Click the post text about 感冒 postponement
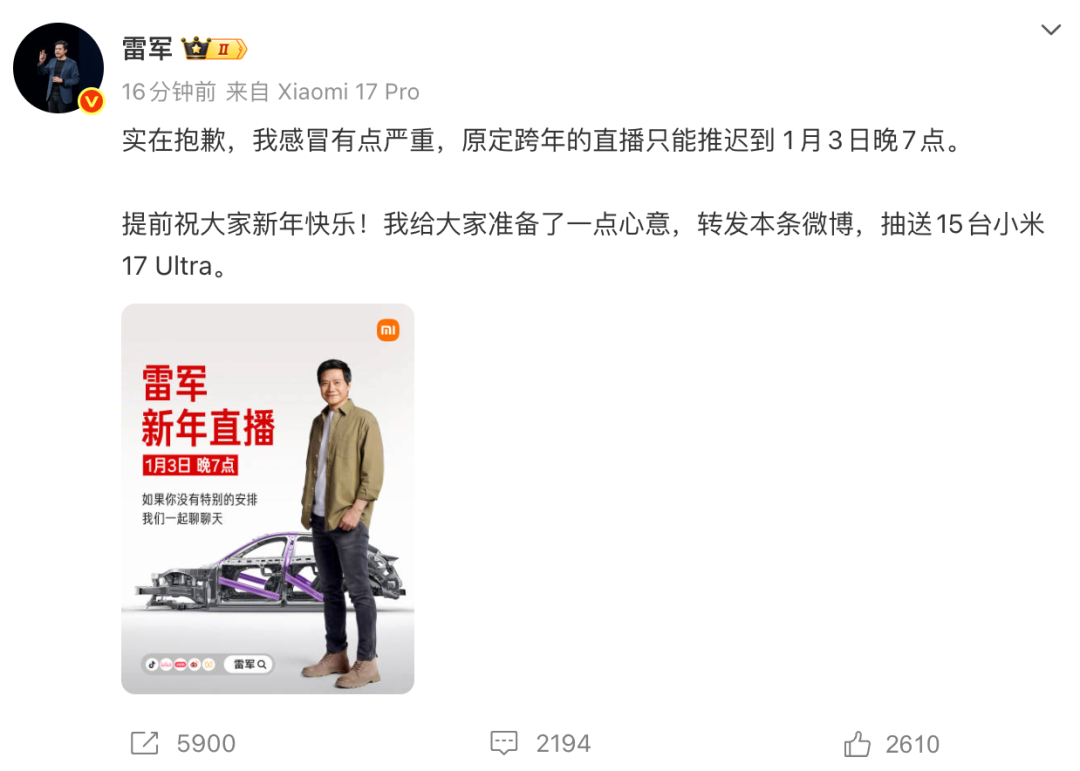Screen dimensions: 1080x771 point(541,141)
